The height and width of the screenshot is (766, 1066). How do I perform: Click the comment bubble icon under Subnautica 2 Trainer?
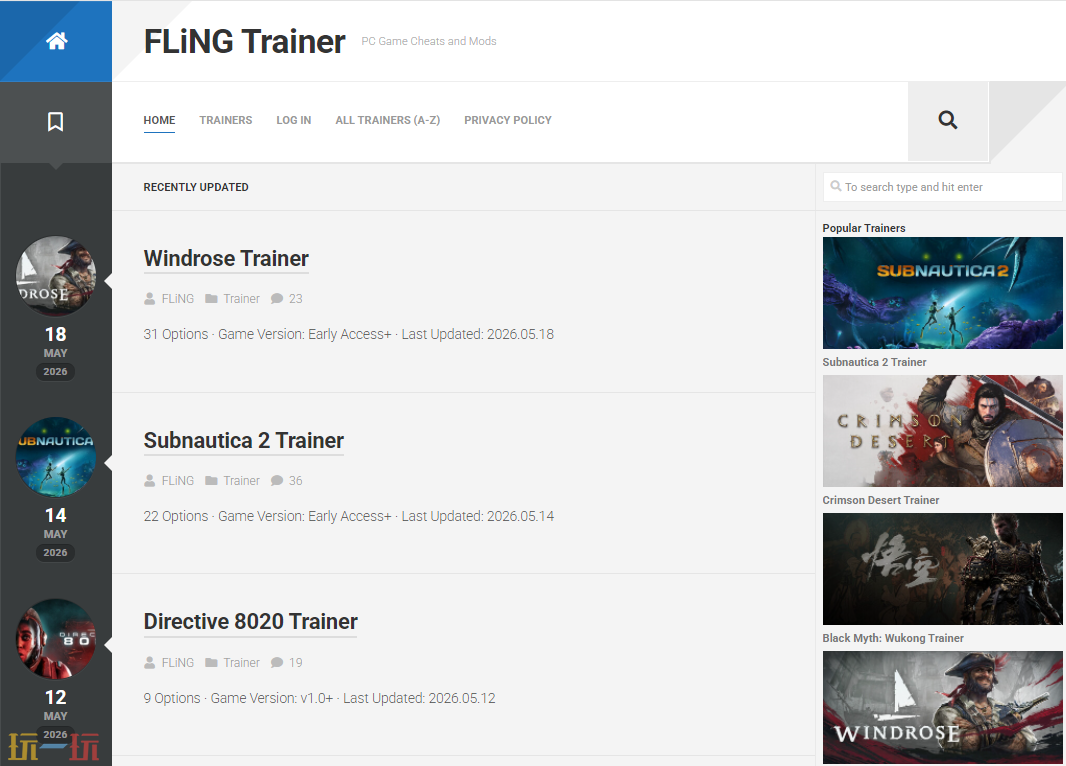(x=277, y=481)
